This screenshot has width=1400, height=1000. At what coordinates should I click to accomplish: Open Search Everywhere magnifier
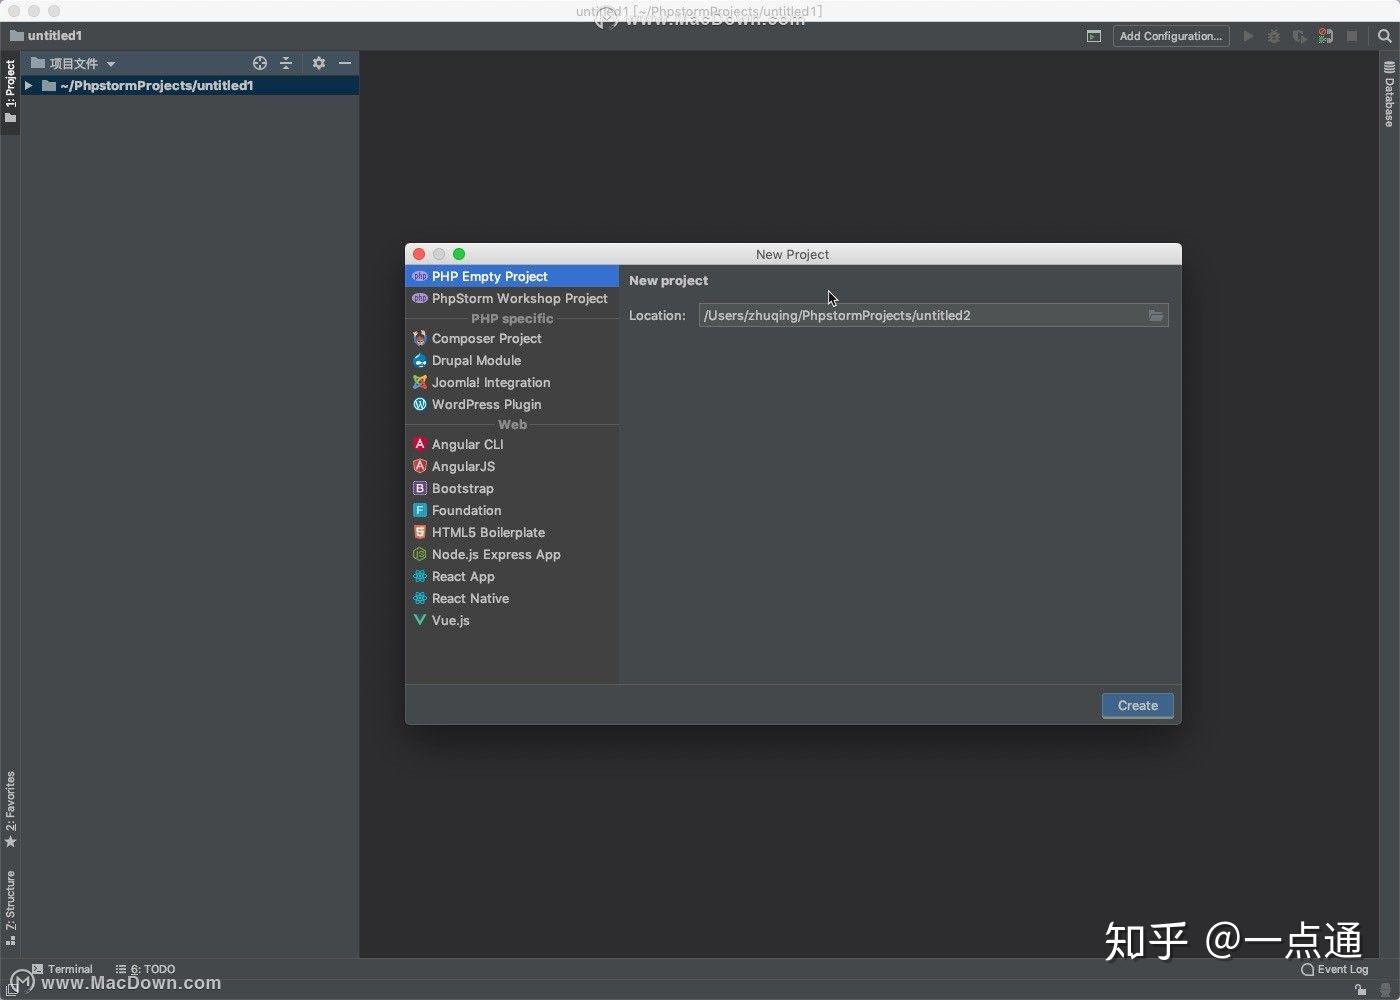click(1385, 36)
